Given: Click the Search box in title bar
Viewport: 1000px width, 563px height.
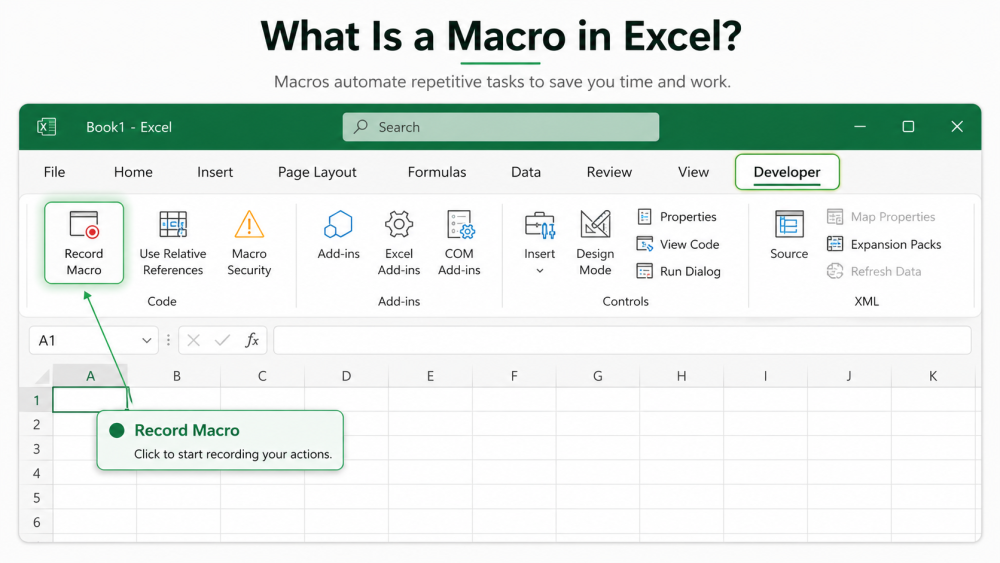Looking at the screenshot, I should click(x=501, y=127).
